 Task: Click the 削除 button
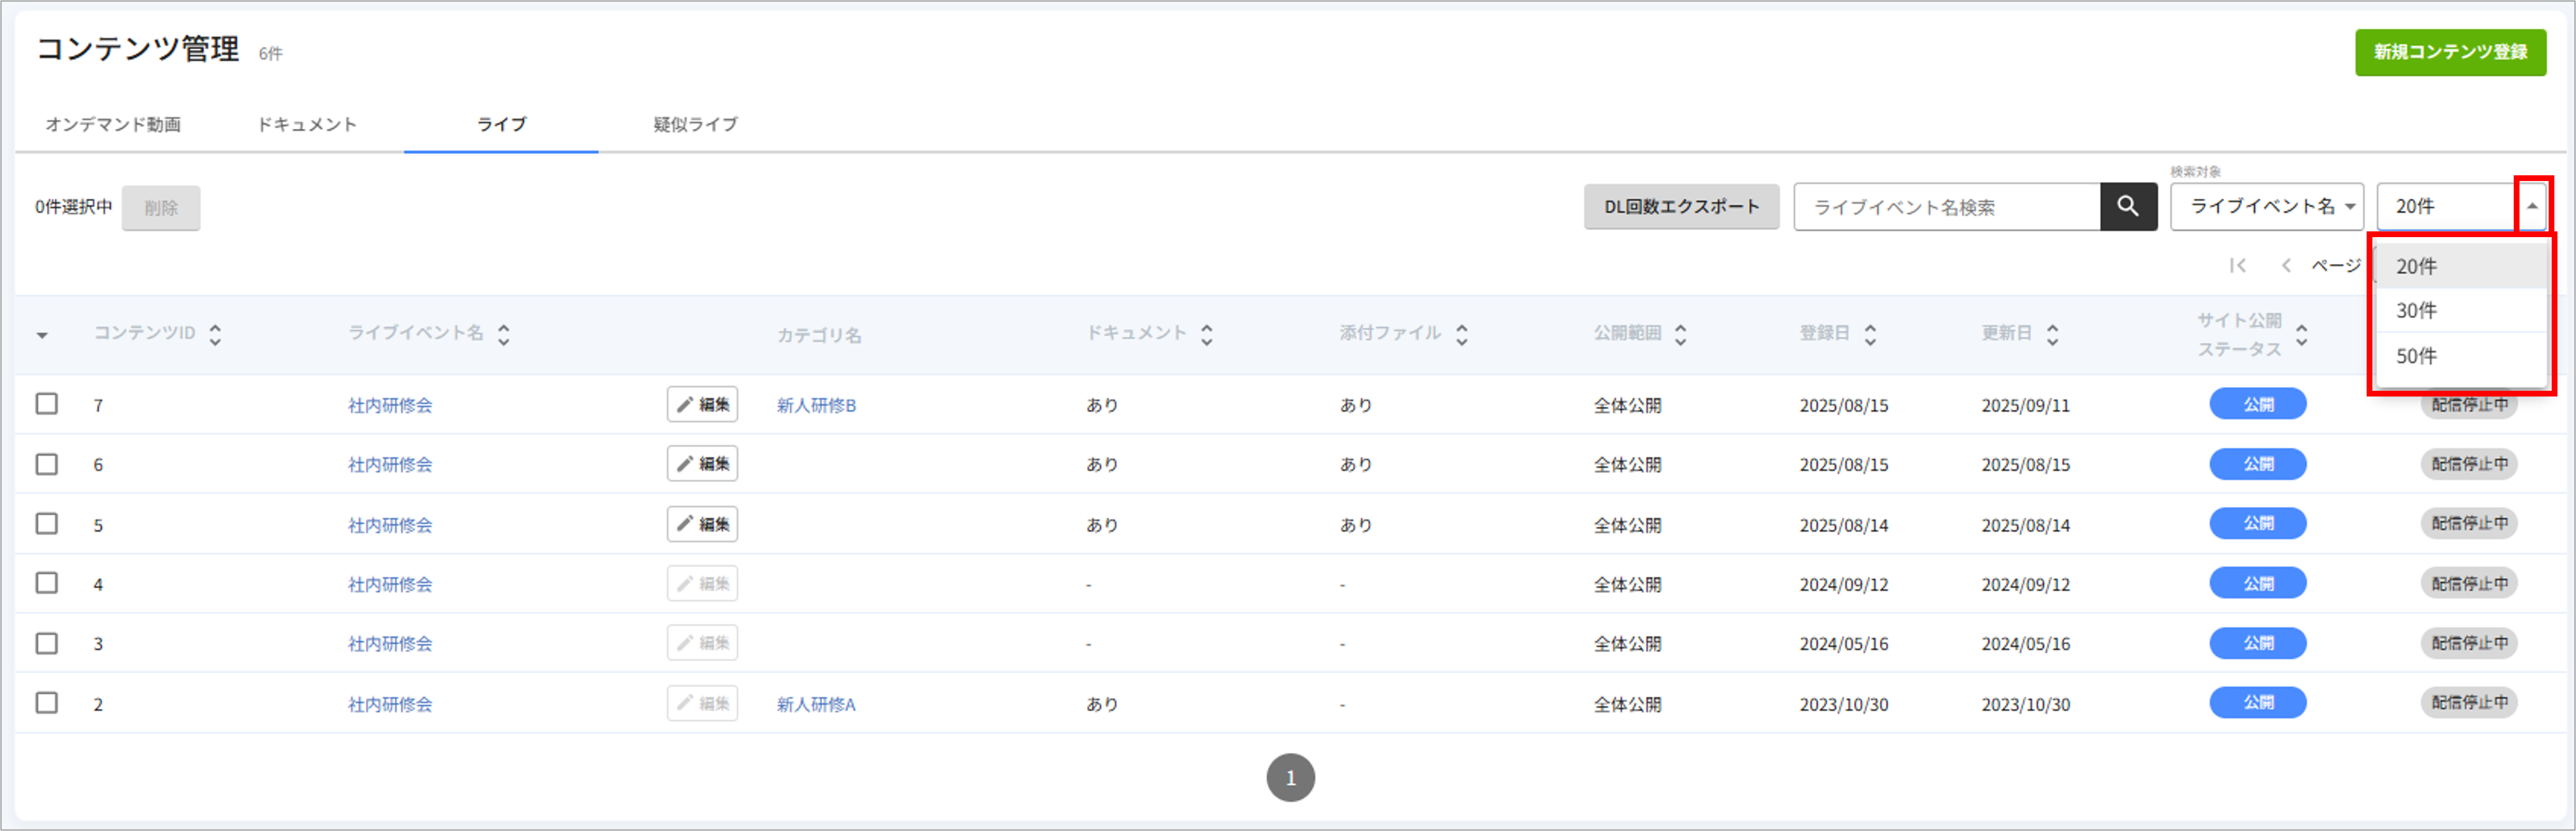(x=161, y=208)
